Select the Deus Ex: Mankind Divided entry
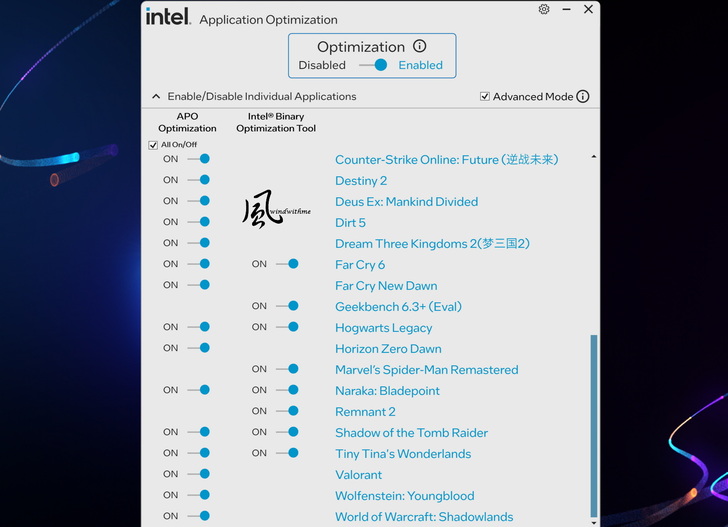This screenshot has height=527, width=728. pos(406,202)
